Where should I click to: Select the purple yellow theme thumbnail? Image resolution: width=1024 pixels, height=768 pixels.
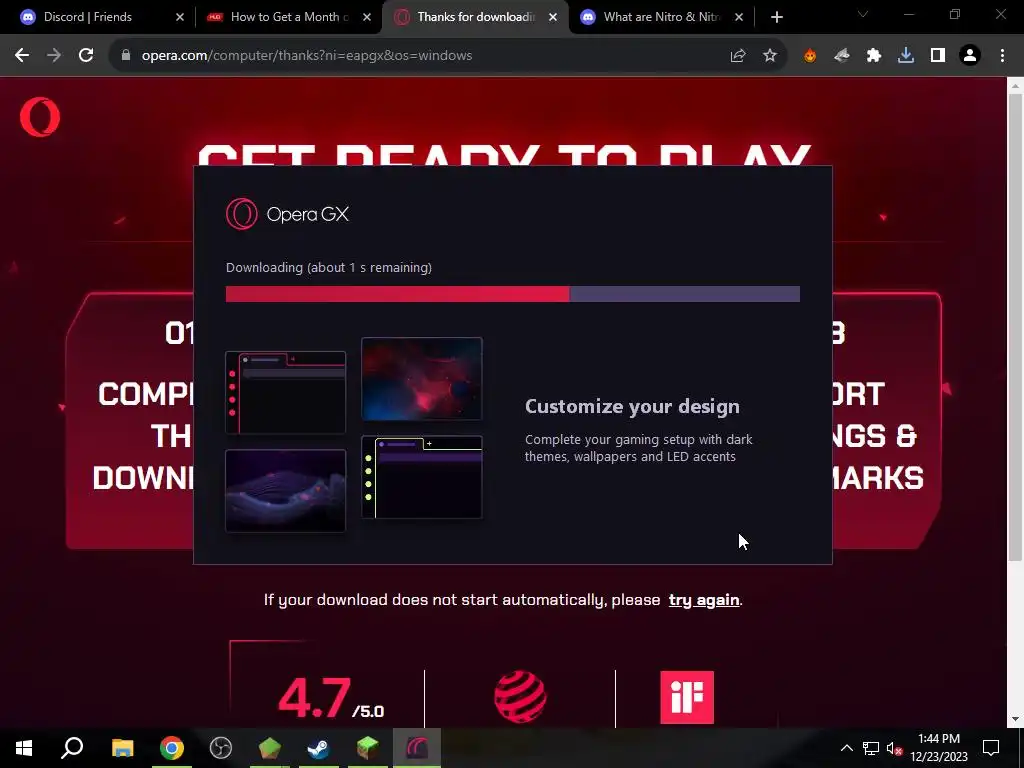pyautogui.click(x=422, y=477)
